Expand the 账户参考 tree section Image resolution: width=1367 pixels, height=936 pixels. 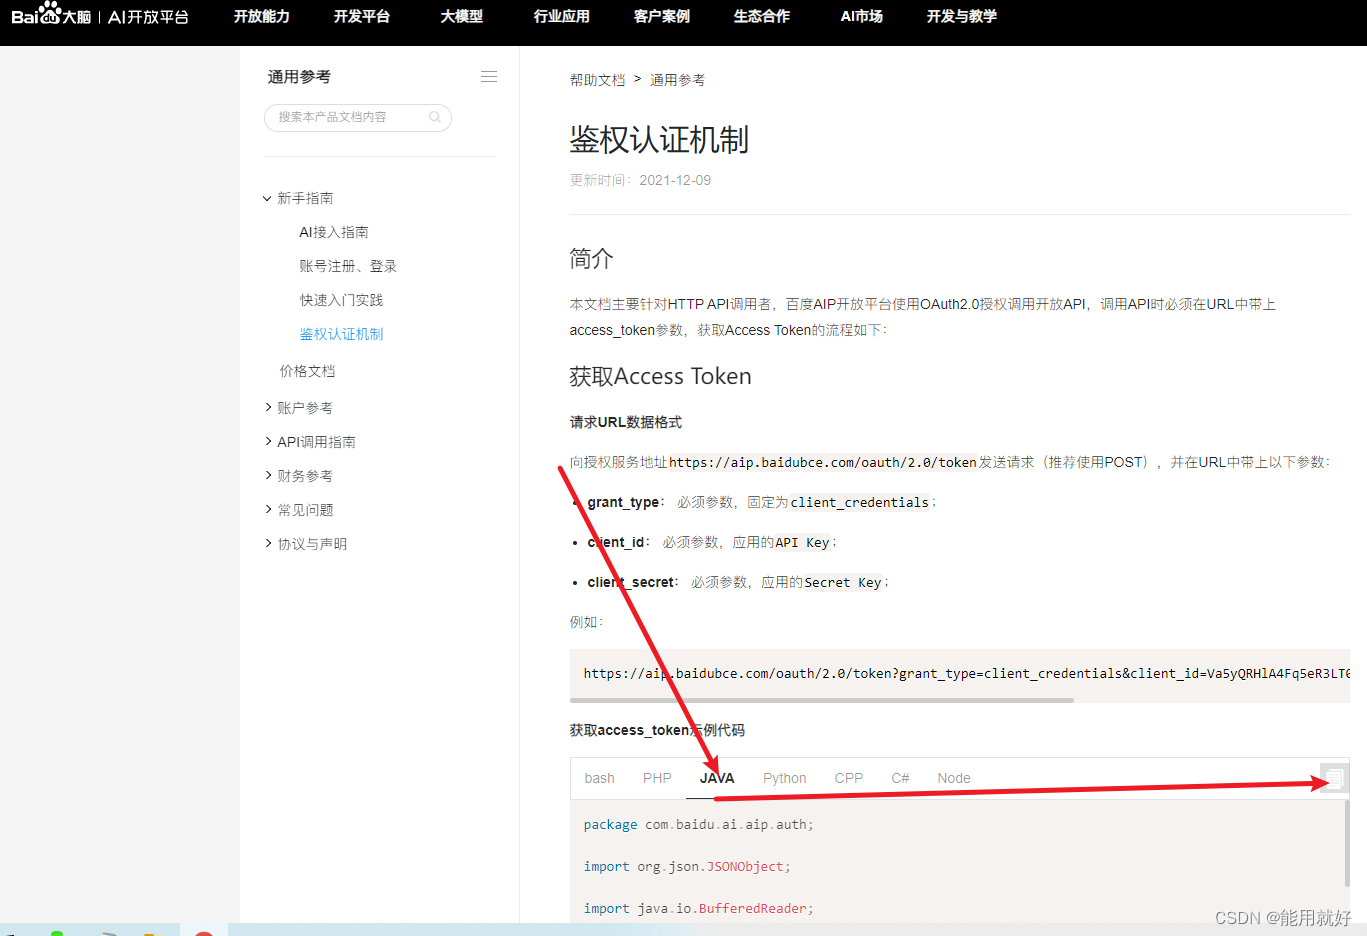point(298,408)
